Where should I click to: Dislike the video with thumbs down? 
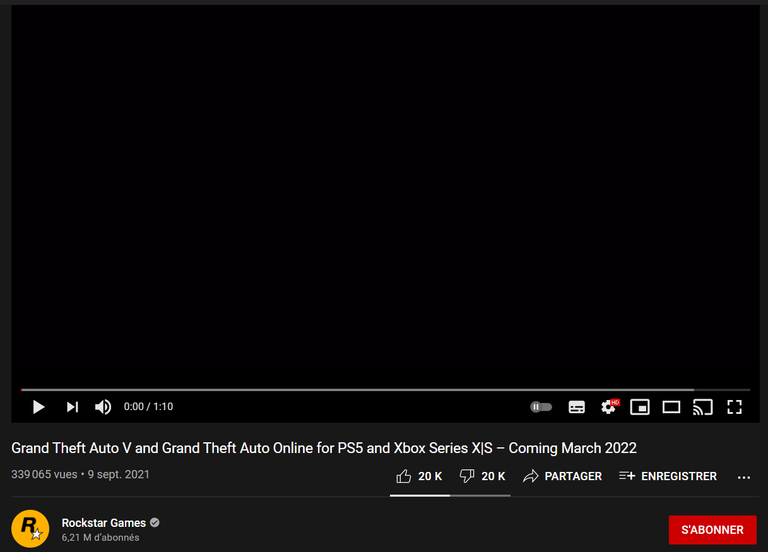click(482, 476)
